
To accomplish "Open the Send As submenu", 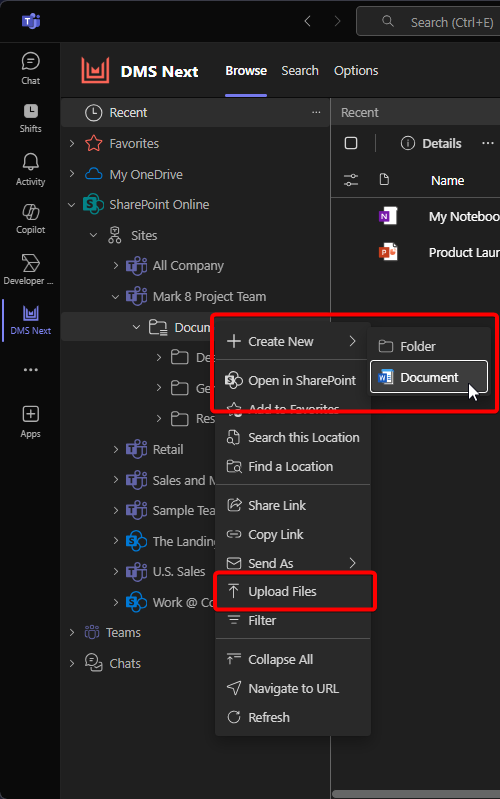I will (x=293, y=563).
